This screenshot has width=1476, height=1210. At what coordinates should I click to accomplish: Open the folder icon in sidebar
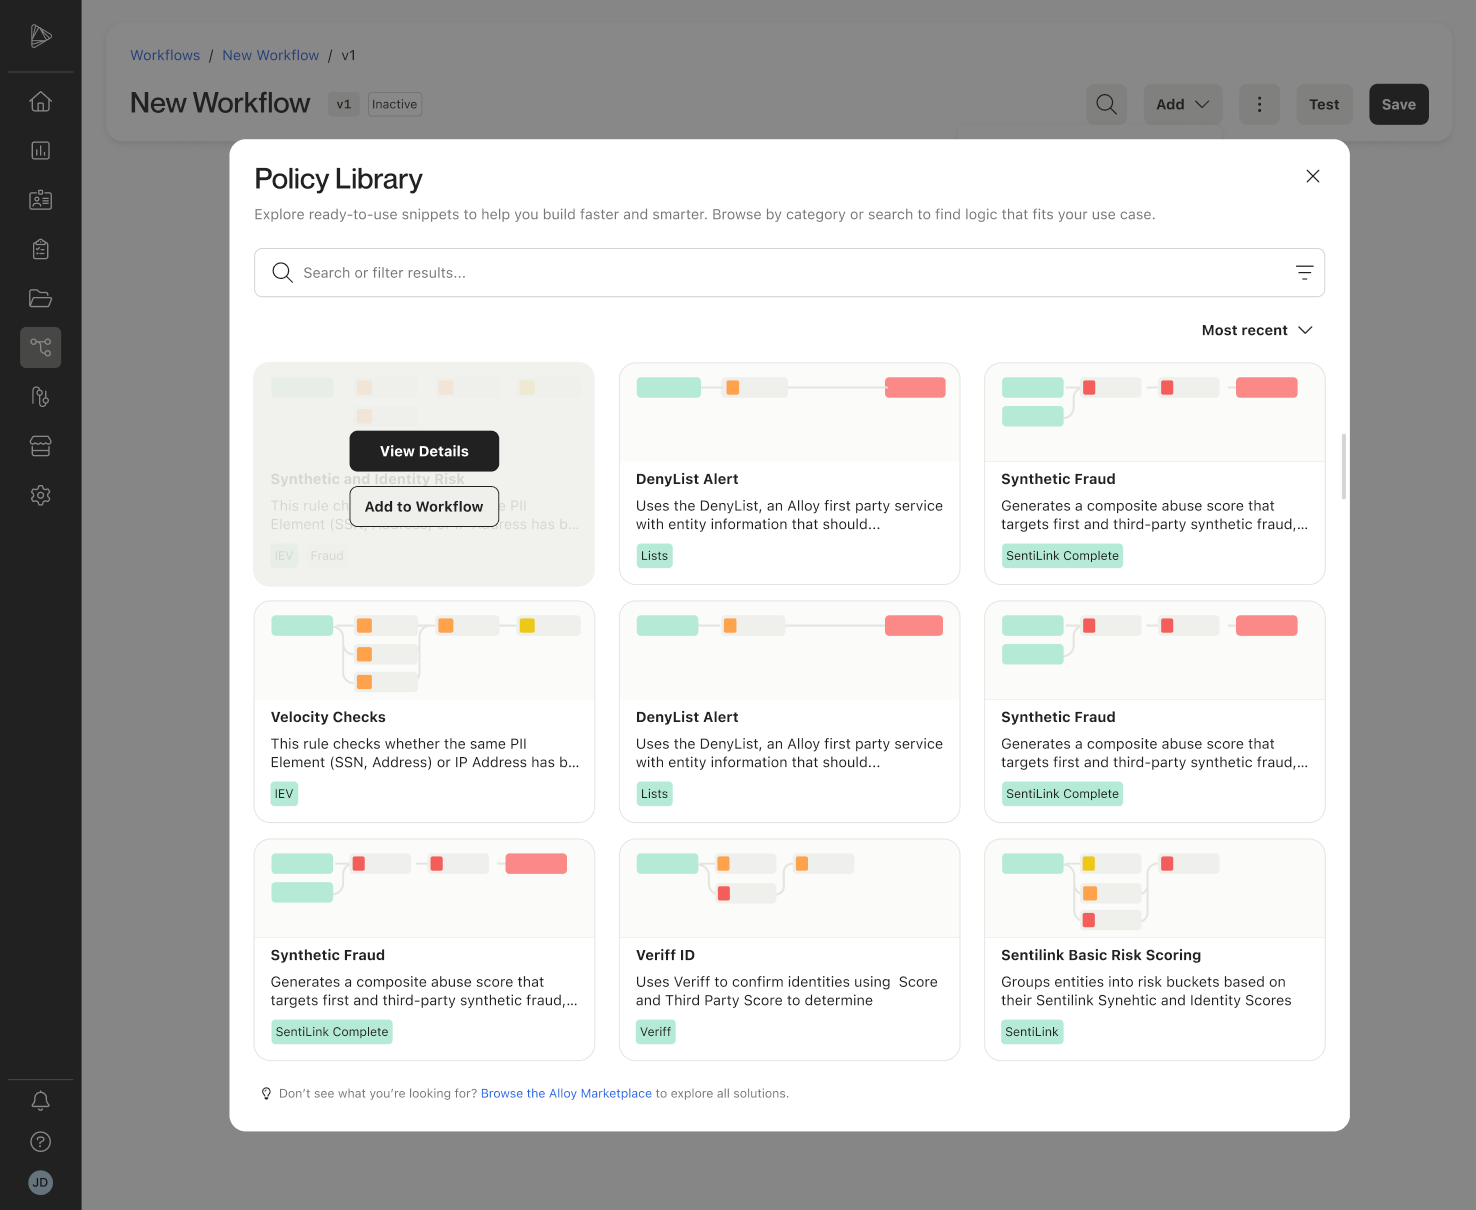click(41, 298)
